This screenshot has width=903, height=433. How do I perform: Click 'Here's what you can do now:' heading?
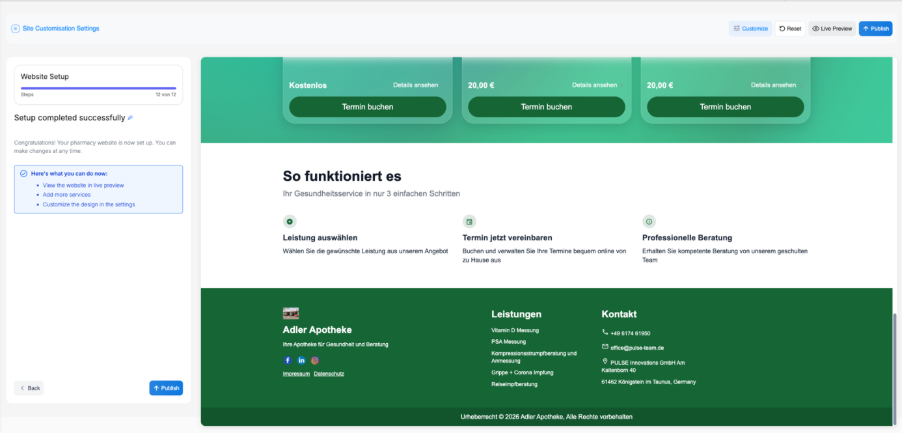point(69,173)
